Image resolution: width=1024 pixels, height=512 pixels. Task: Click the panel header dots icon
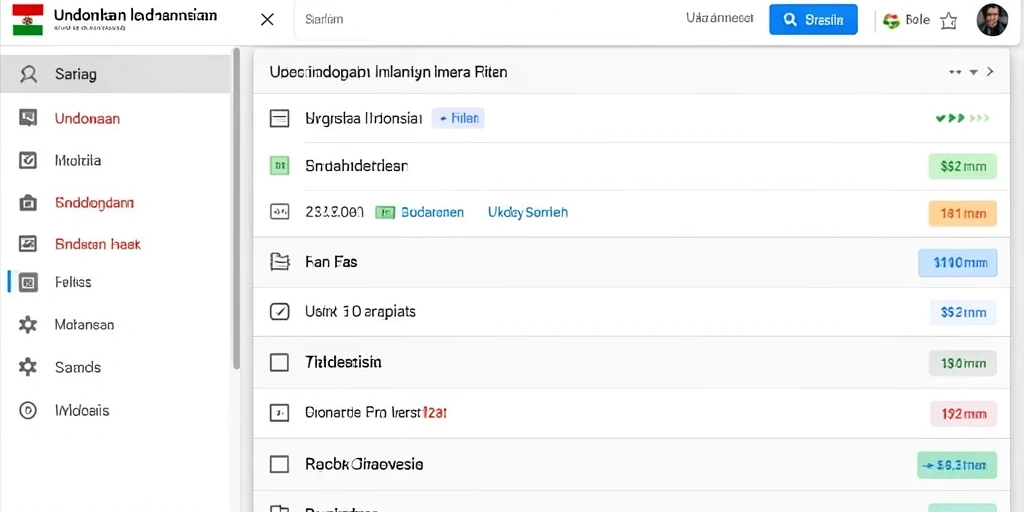(955, 72)
